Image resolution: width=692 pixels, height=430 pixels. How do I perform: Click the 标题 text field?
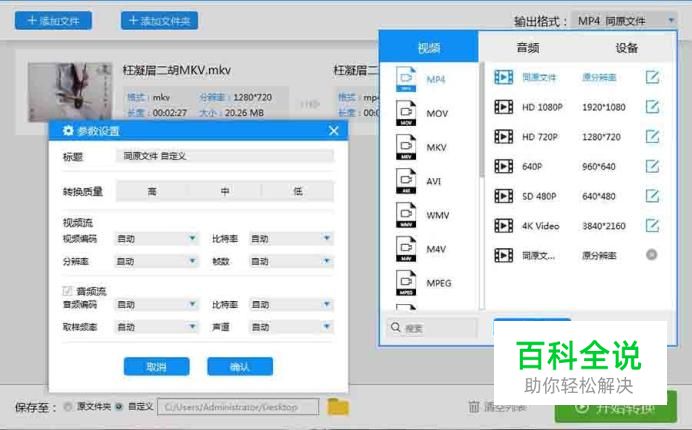[x=225, y=156]
